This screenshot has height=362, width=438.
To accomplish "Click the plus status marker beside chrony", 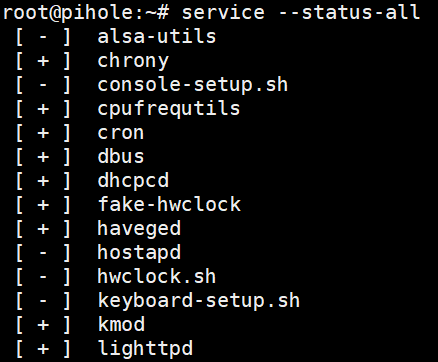I will [x=43, y=62].
